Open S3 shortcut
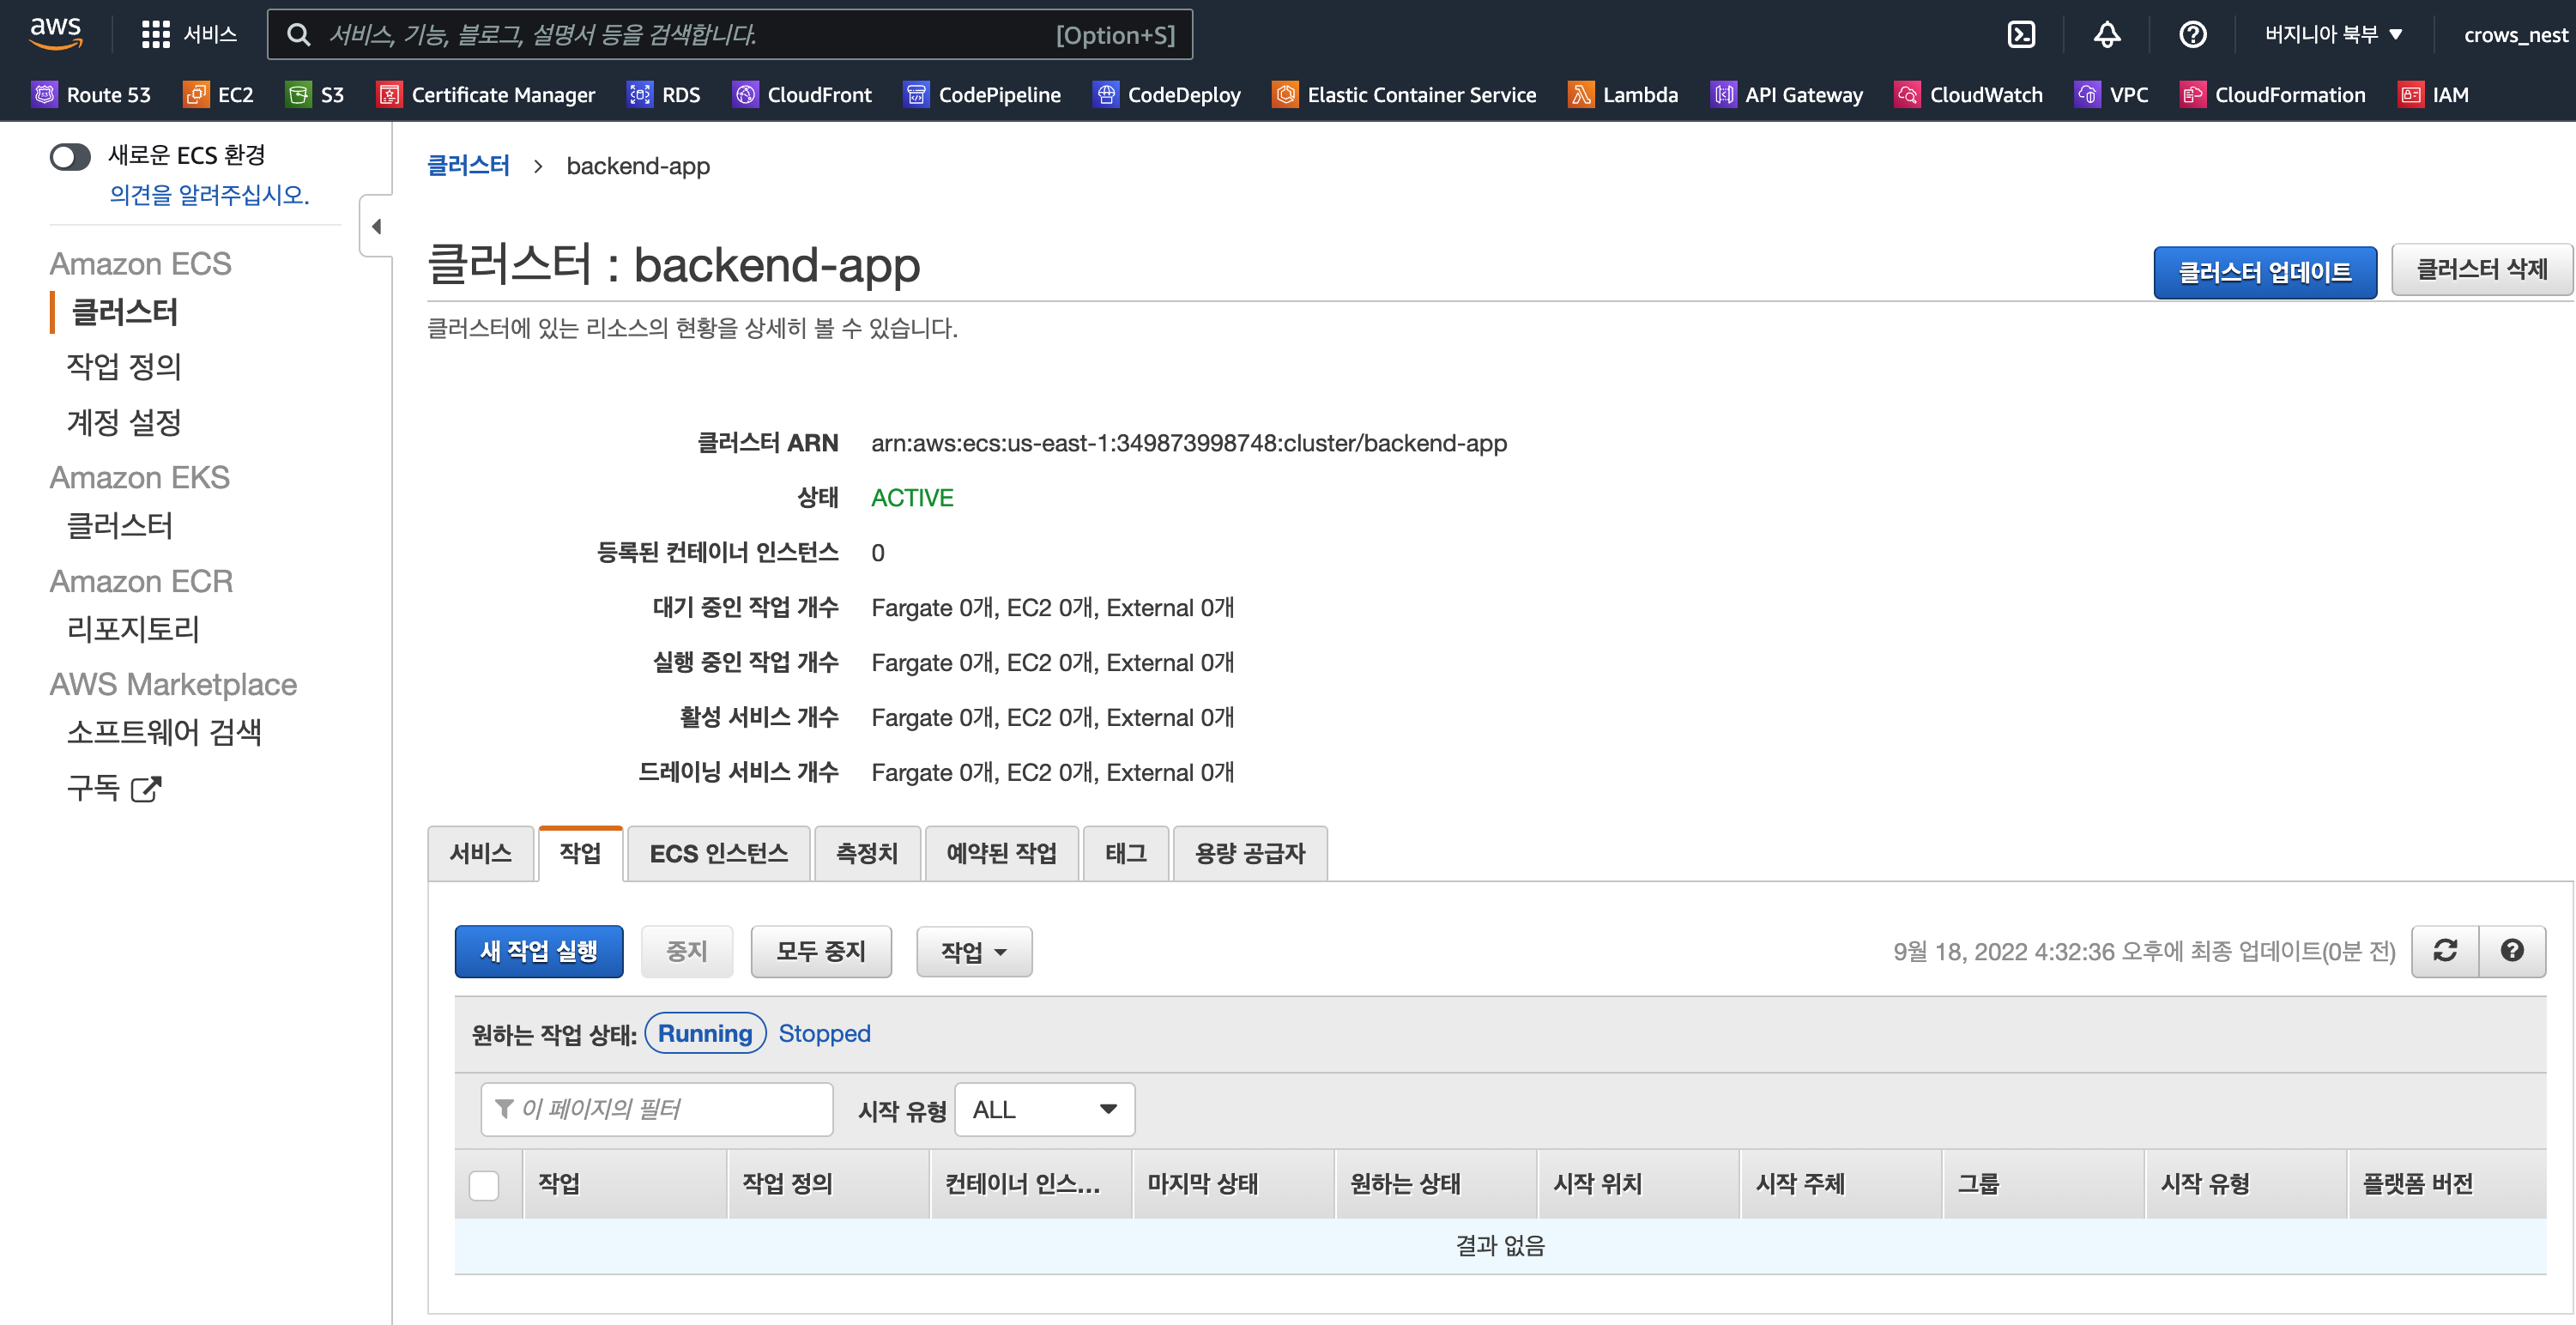The width and height of the screenshot is (2576, 1325). coord(315,95)
